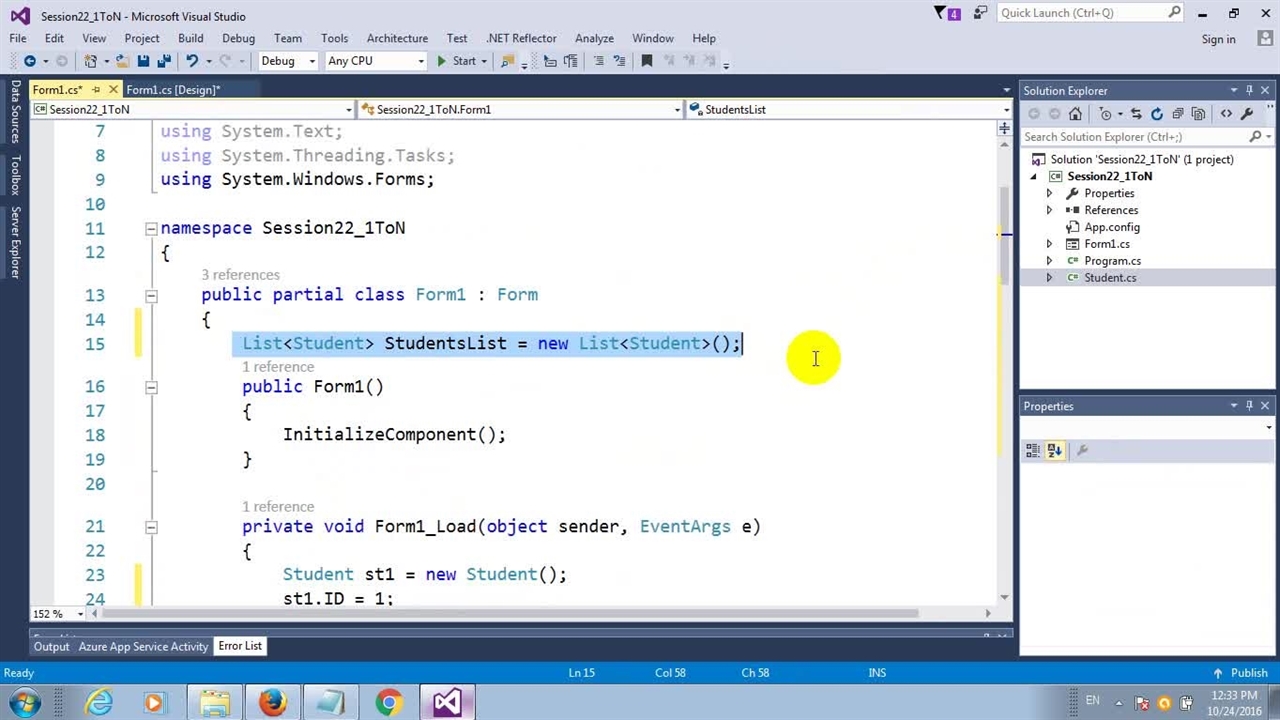
Task: Click the bookmark icon in the toolbar
Action: point(647,61)
